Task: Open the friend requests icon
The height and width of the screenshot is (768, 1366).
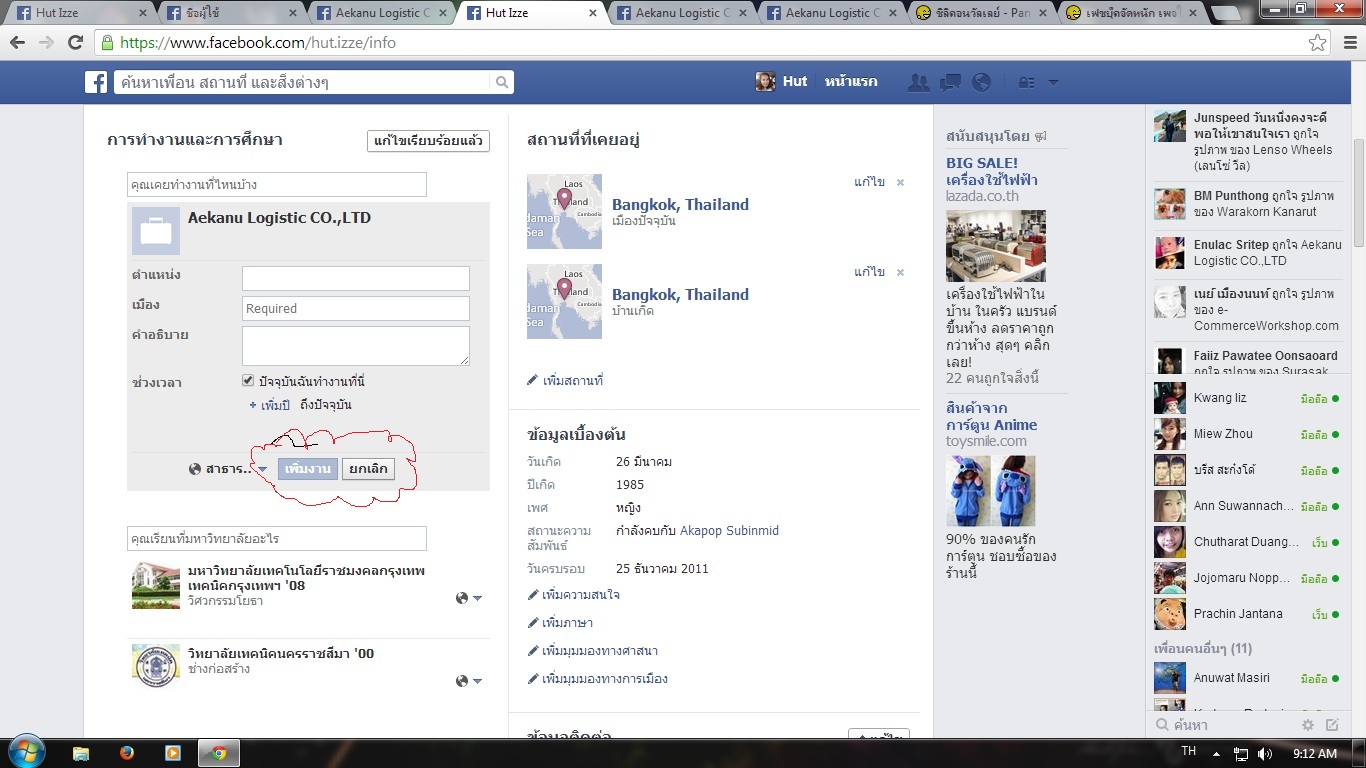Action: (x=918, y=82)
